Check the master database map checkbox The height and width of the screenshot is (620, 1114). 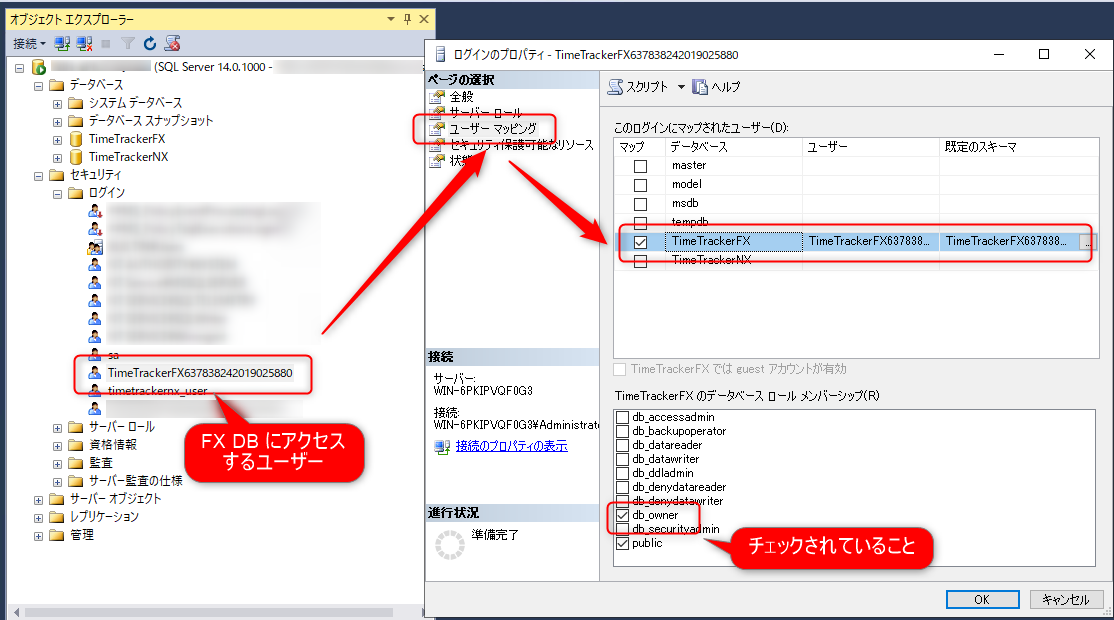click(x=640, y=166)
